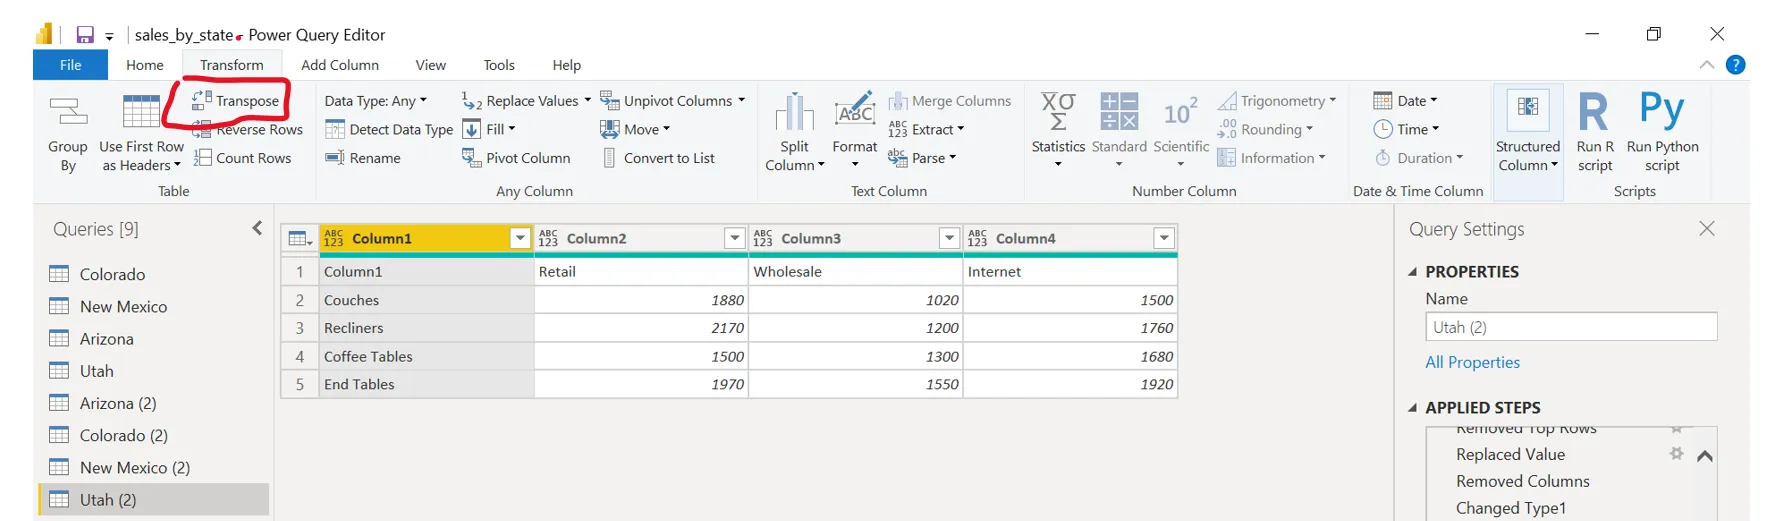1789x521 pixels.
Task: Click the query Name input field
Action: point(1570,327)
